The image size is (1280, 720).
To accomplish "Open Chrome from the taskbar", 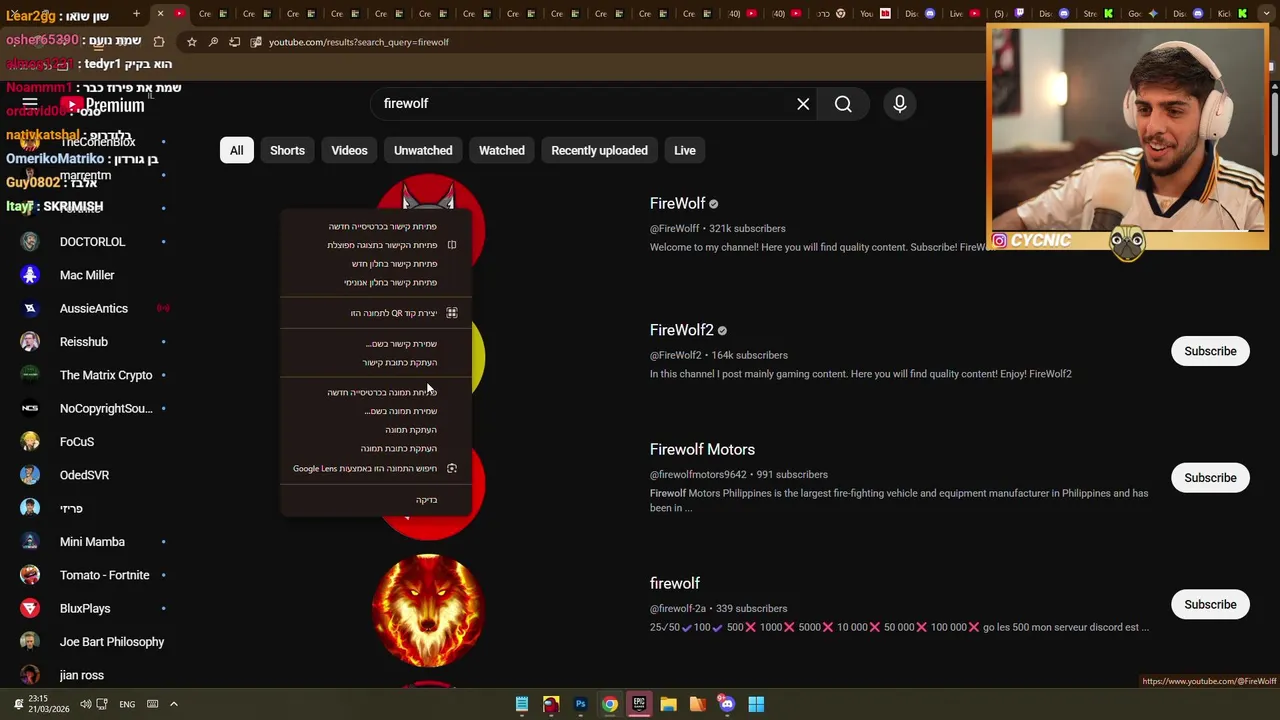I will click(x=609, y=704).
